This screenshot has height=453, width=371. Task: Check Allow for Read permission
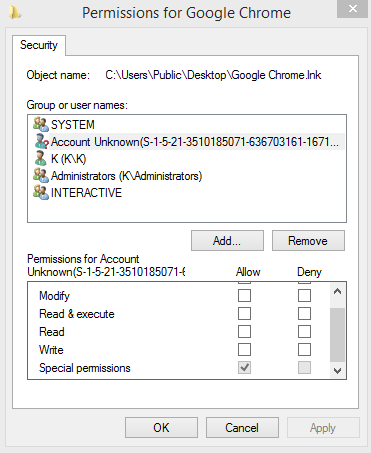(244, 331)
